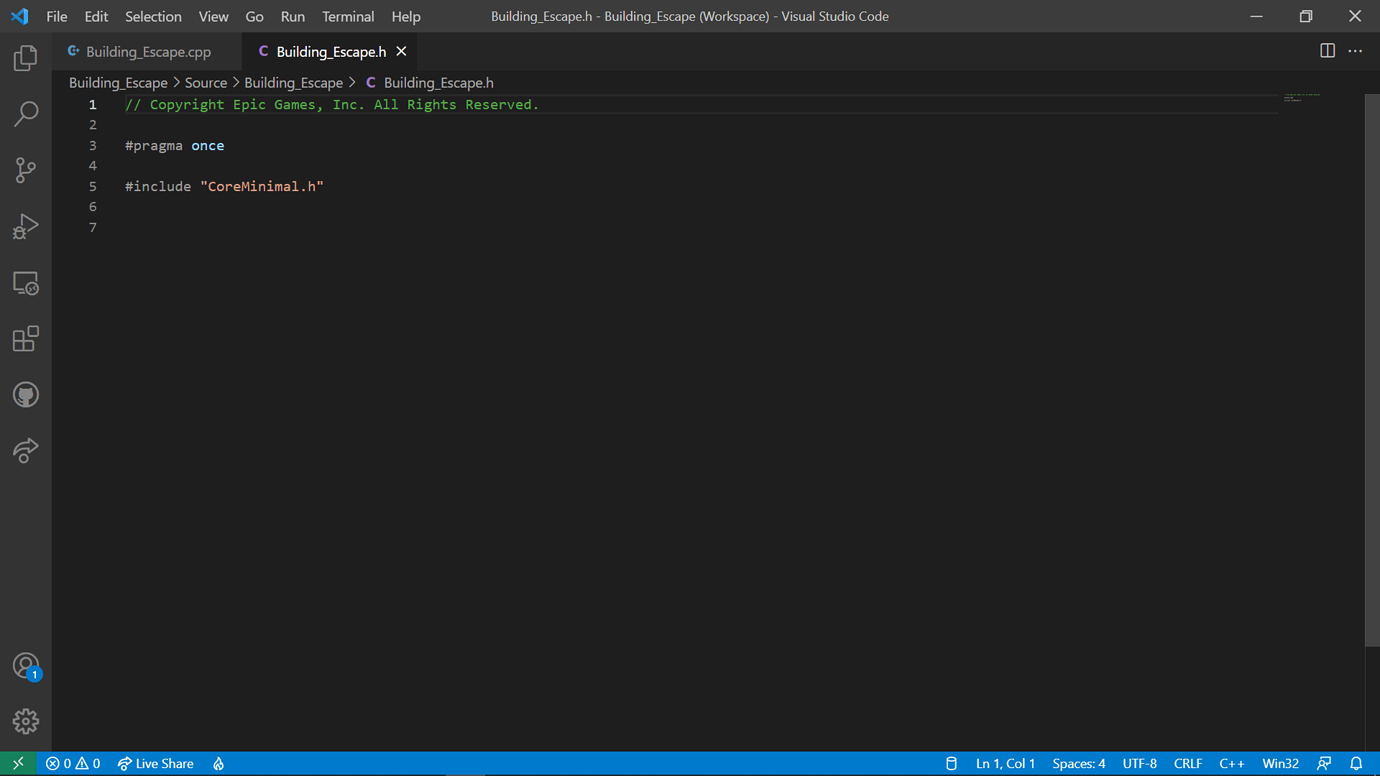
Task: Close the Building_Escape.h tab
Action: point(401,51)
